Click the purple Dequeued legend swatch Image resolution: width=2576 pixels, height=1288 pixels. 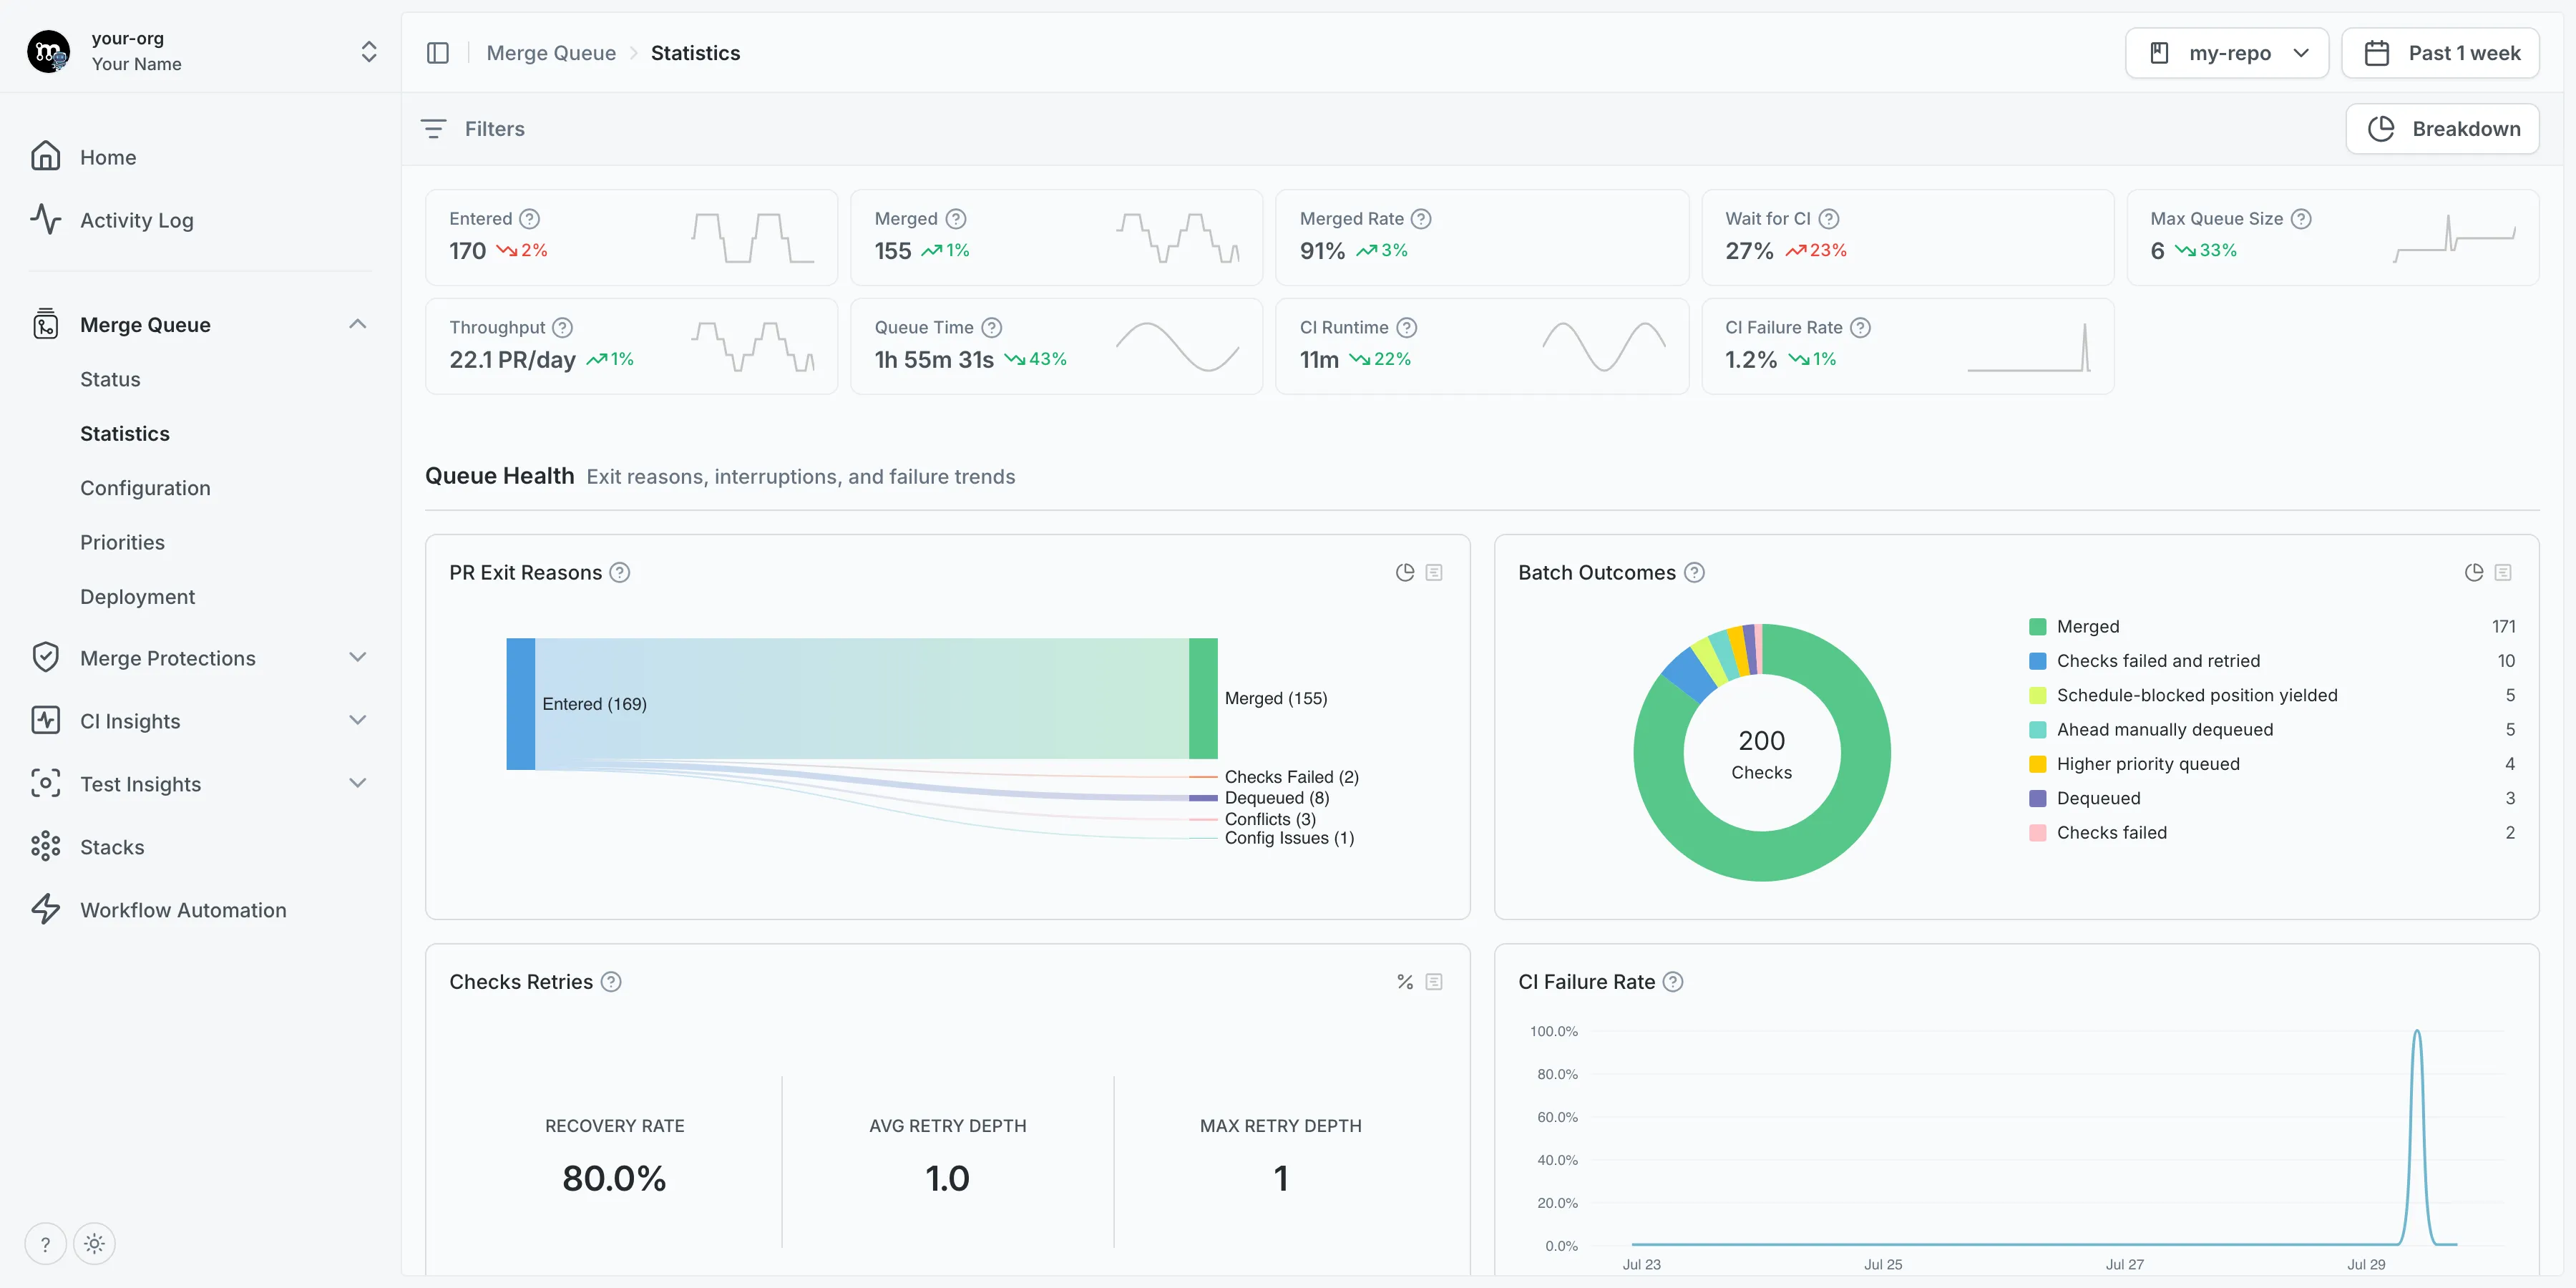click(x=2037, y=799)
